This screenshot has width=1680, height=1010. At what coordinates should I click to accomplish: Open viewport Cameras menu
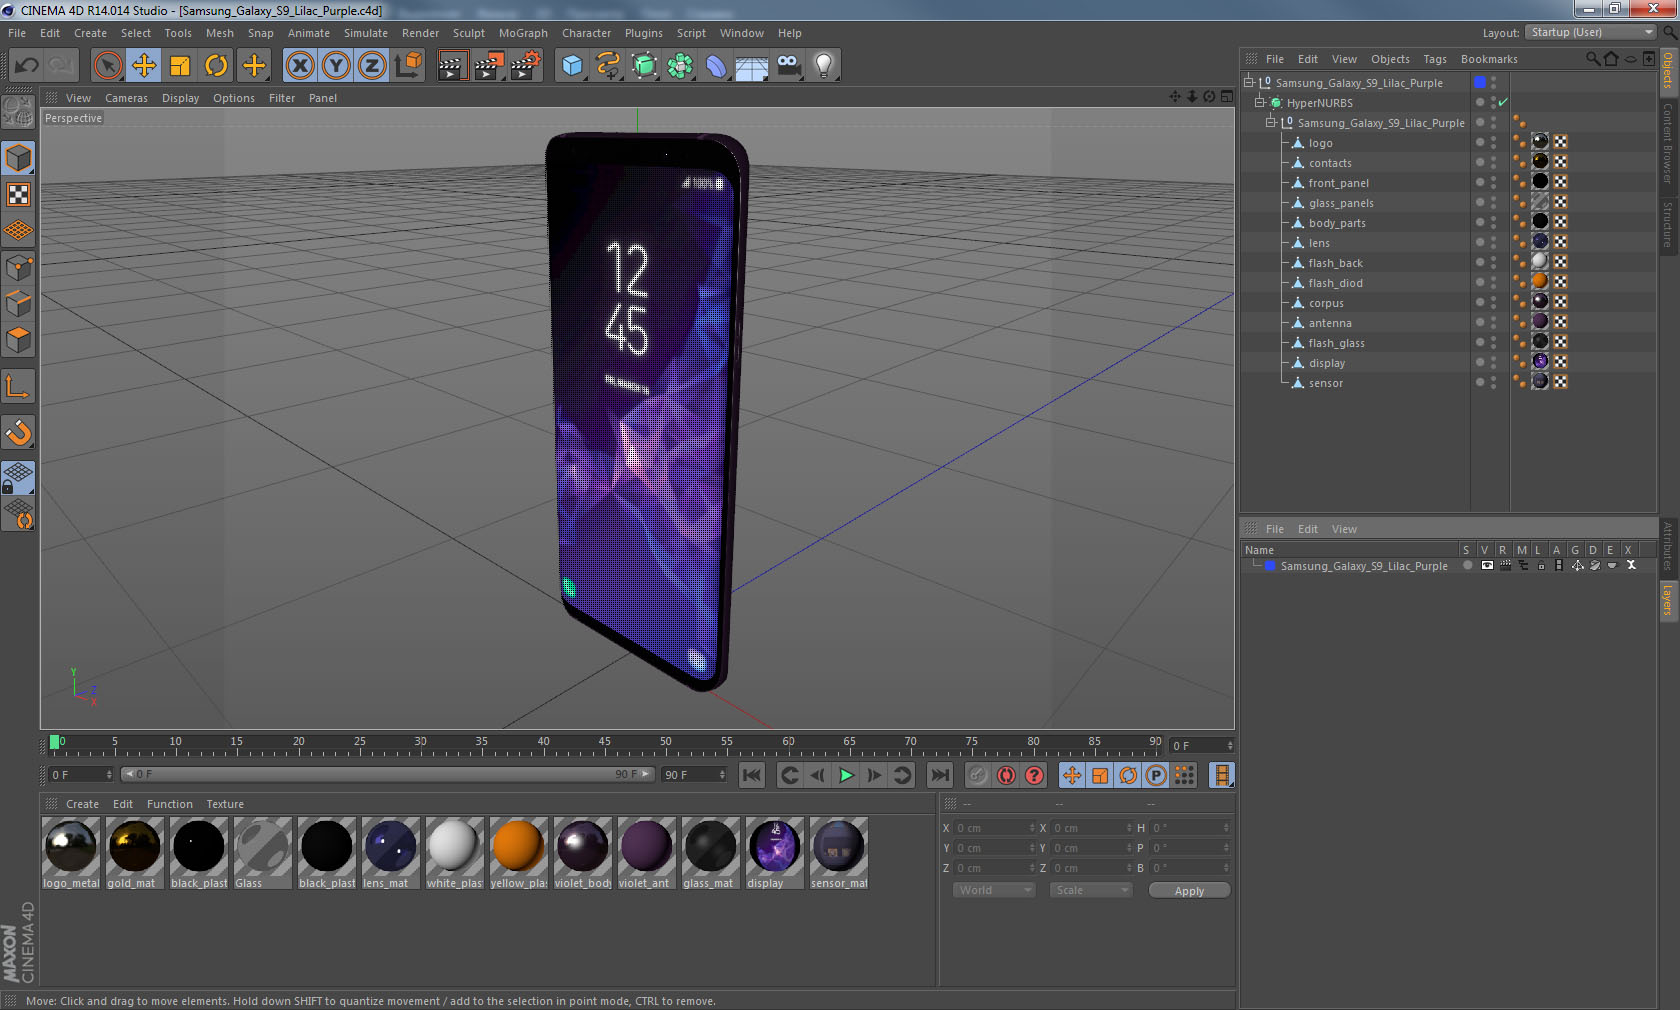point(126,98)
